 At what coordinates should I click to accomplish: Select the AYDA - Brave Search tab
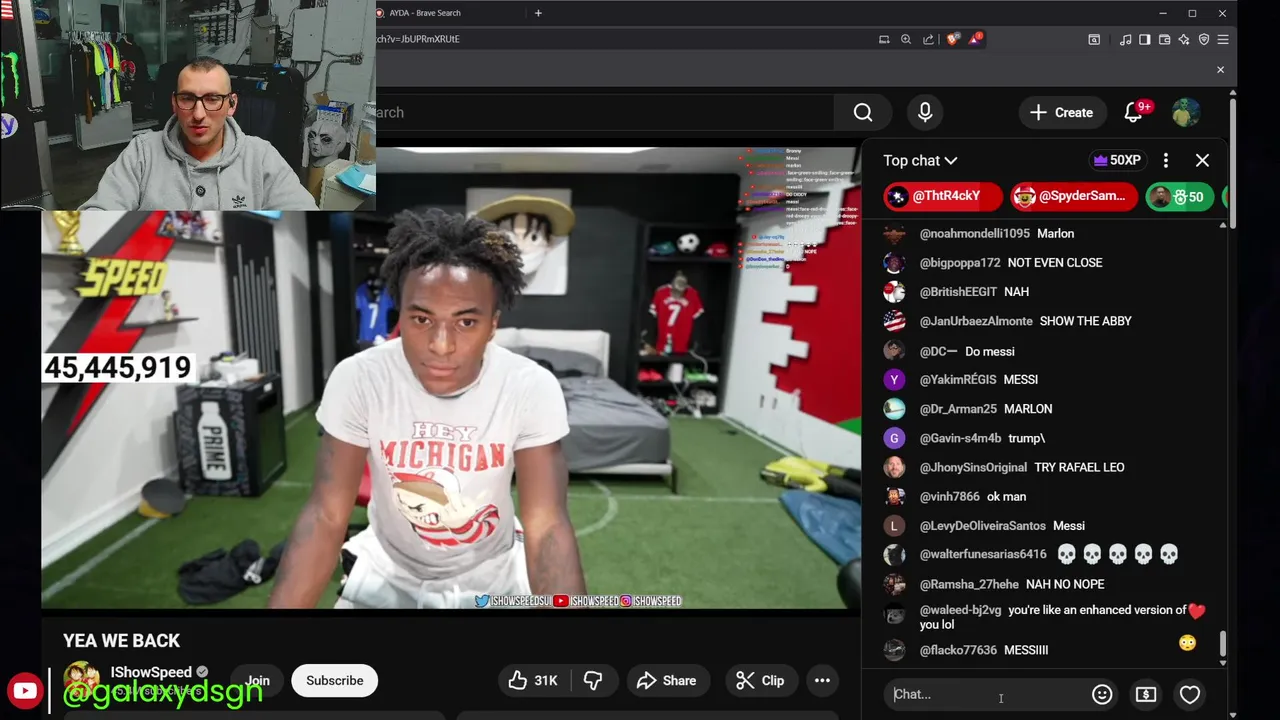448,13
